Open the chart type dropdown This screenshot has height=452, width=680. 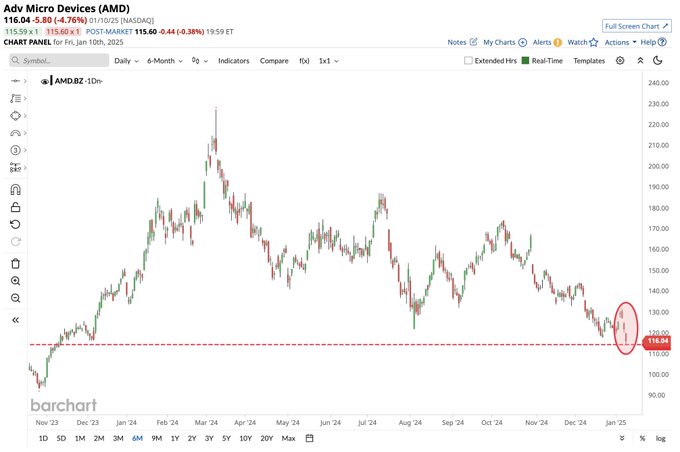click(199, 61)
